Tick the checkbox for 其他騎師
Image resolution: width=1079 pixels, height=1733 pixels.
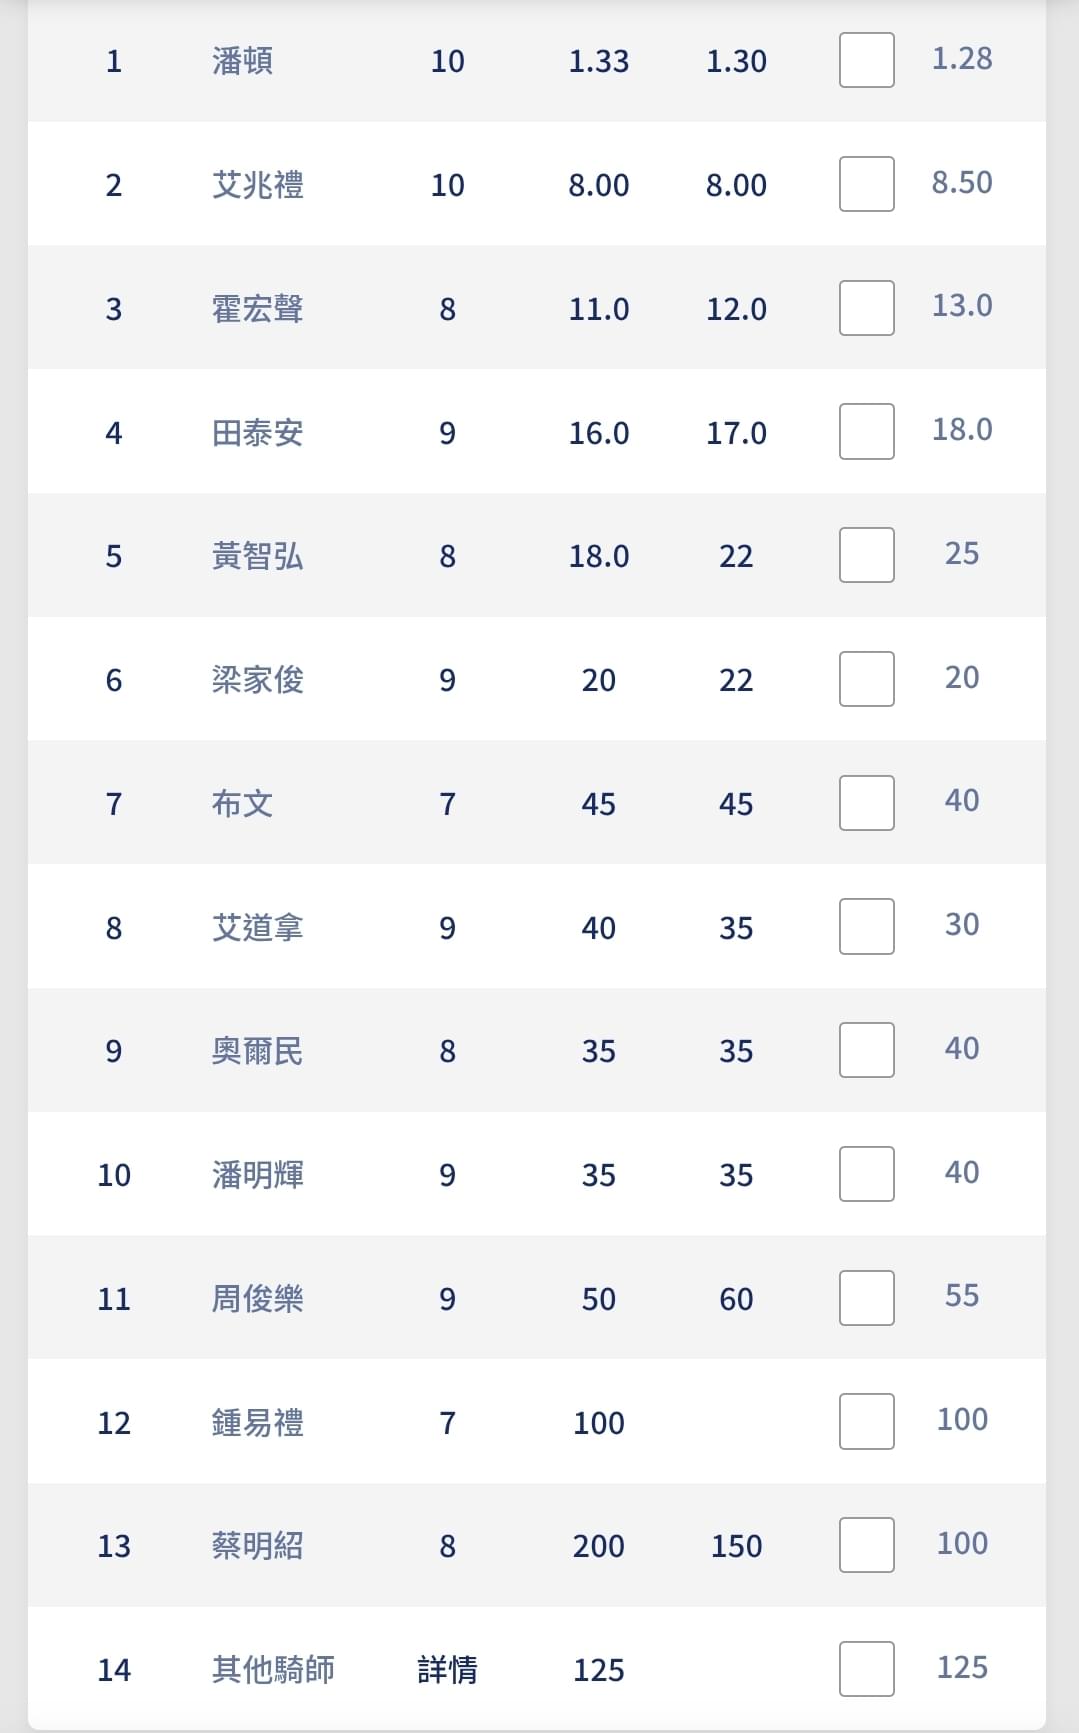(866, 1669)
